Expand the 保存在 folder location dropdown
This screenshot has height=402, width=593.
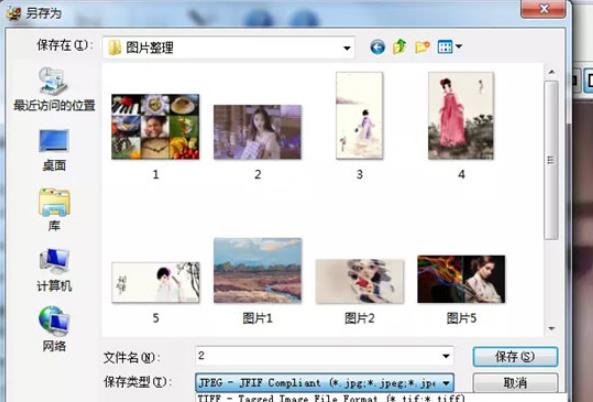[x=346, y=48]
